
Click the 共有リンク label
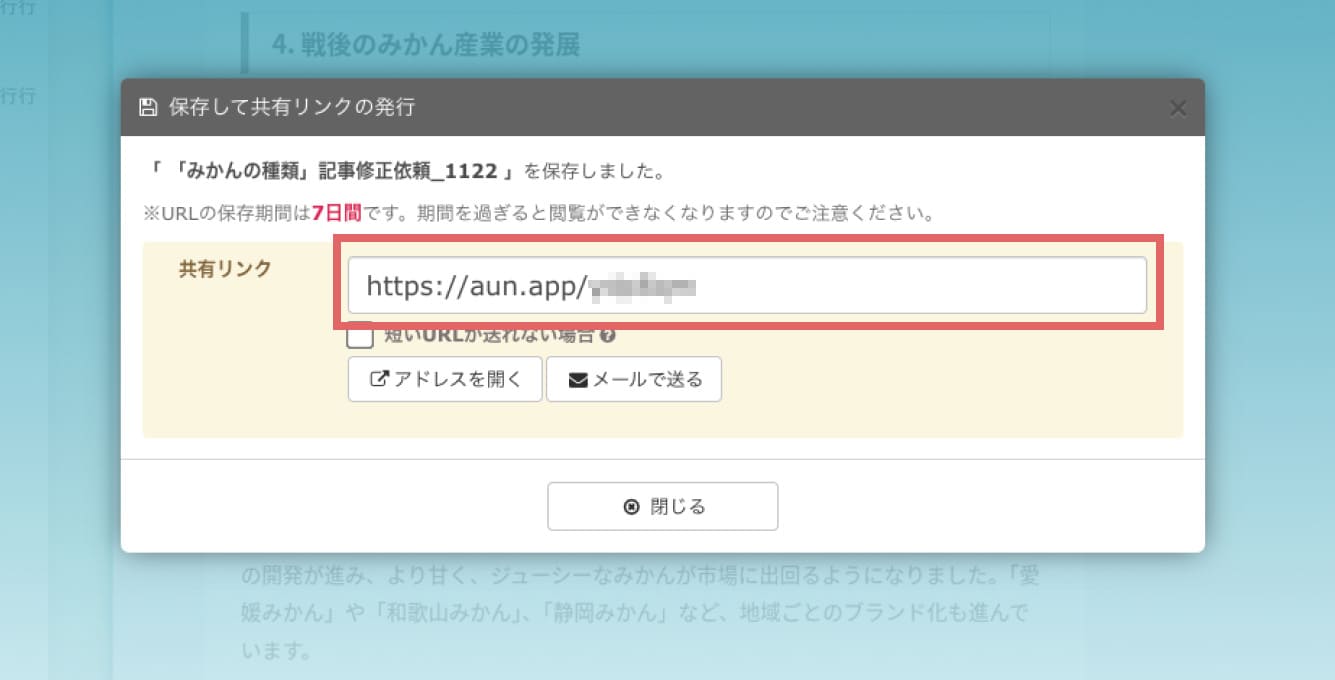tap(224, 268)
